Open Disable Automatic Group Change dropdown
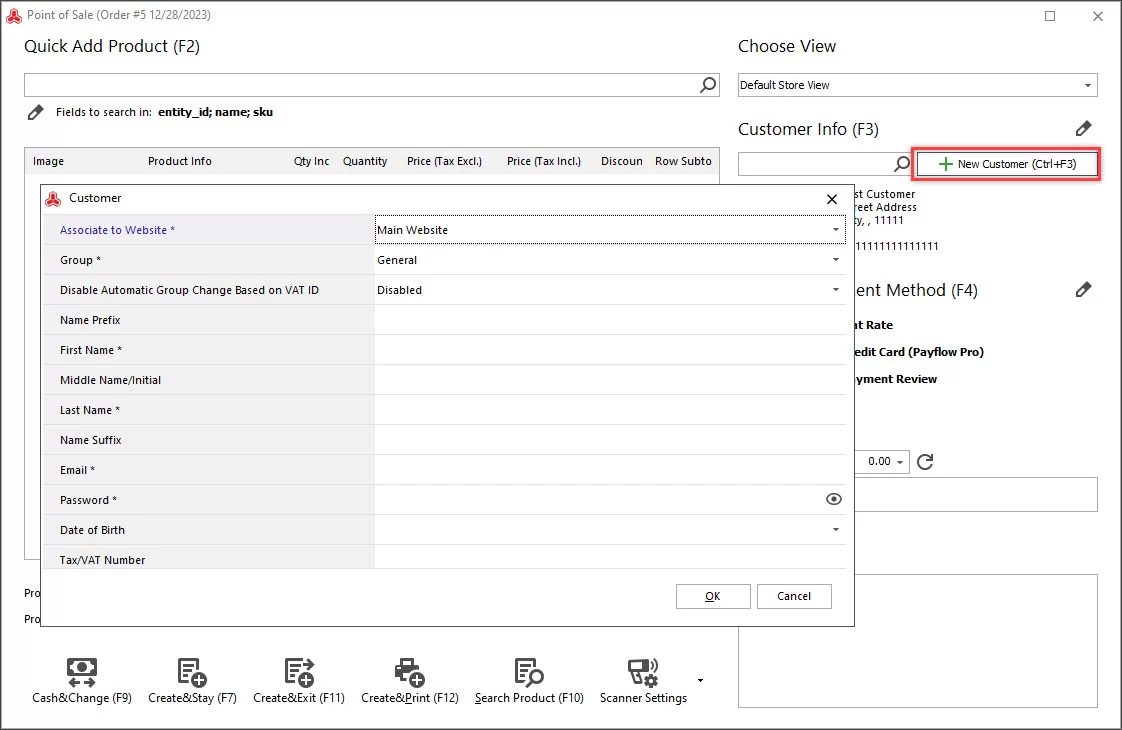This screenshot has height=730, width=1122. 836,290
